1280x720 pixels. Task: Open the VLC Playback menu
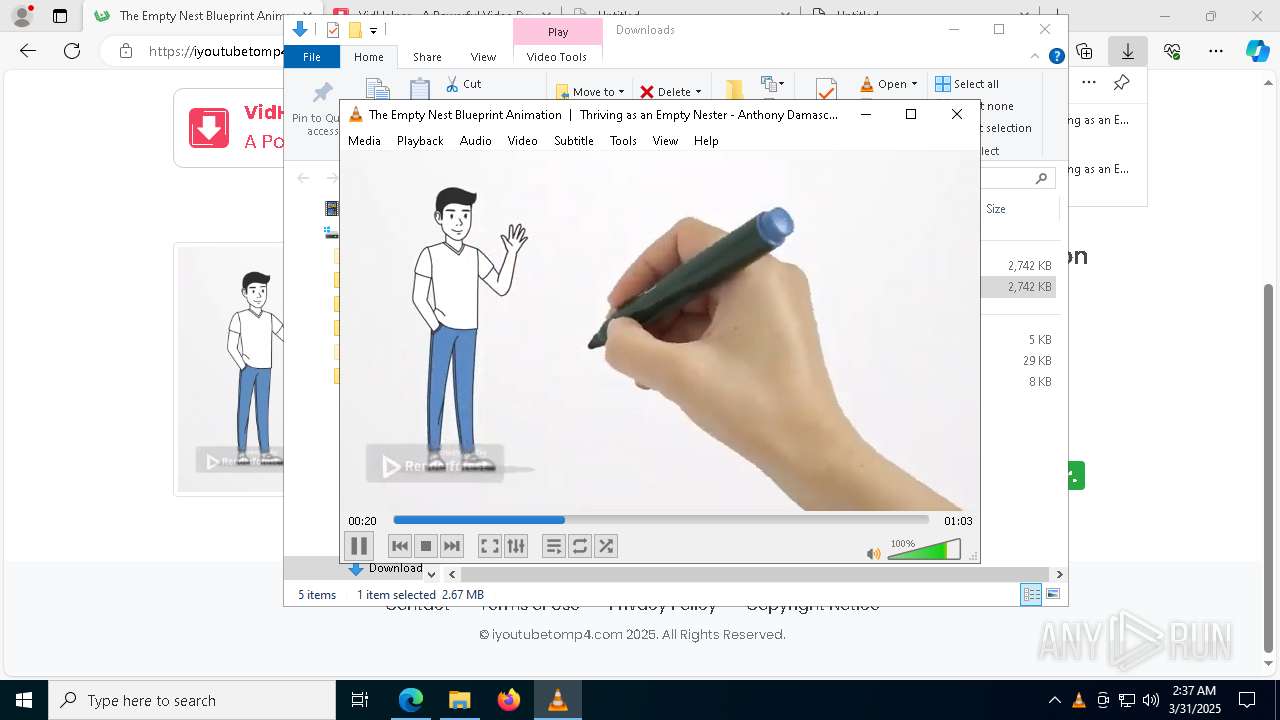[420, 141]
